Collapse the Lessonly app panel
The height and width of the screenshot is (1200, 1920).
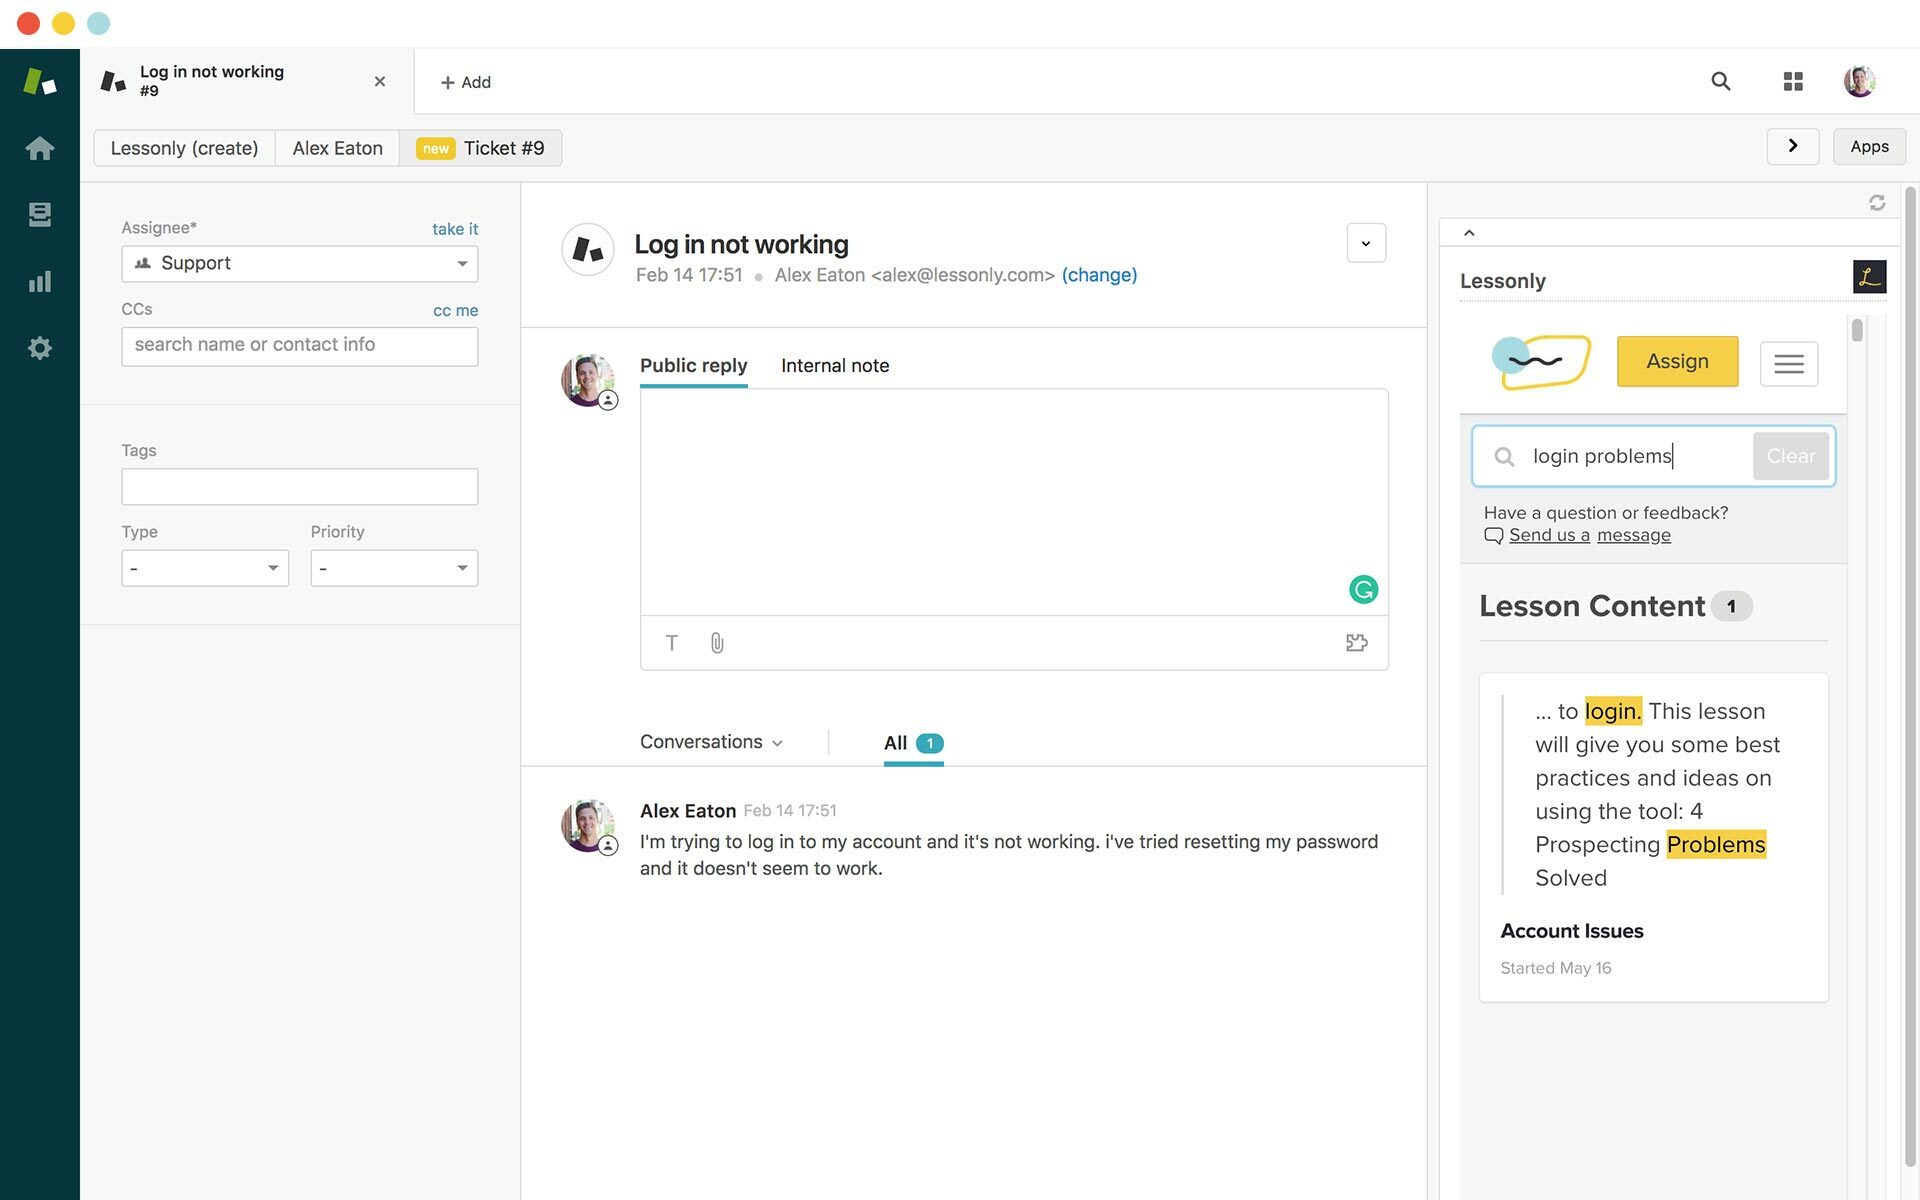[1469, 233]
